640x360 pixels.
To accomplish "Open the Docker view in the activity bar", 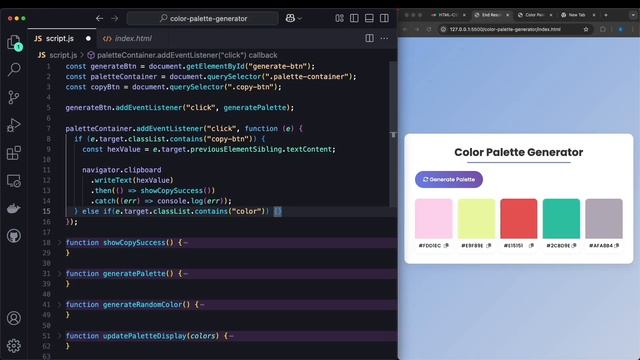I will point(14,209).
